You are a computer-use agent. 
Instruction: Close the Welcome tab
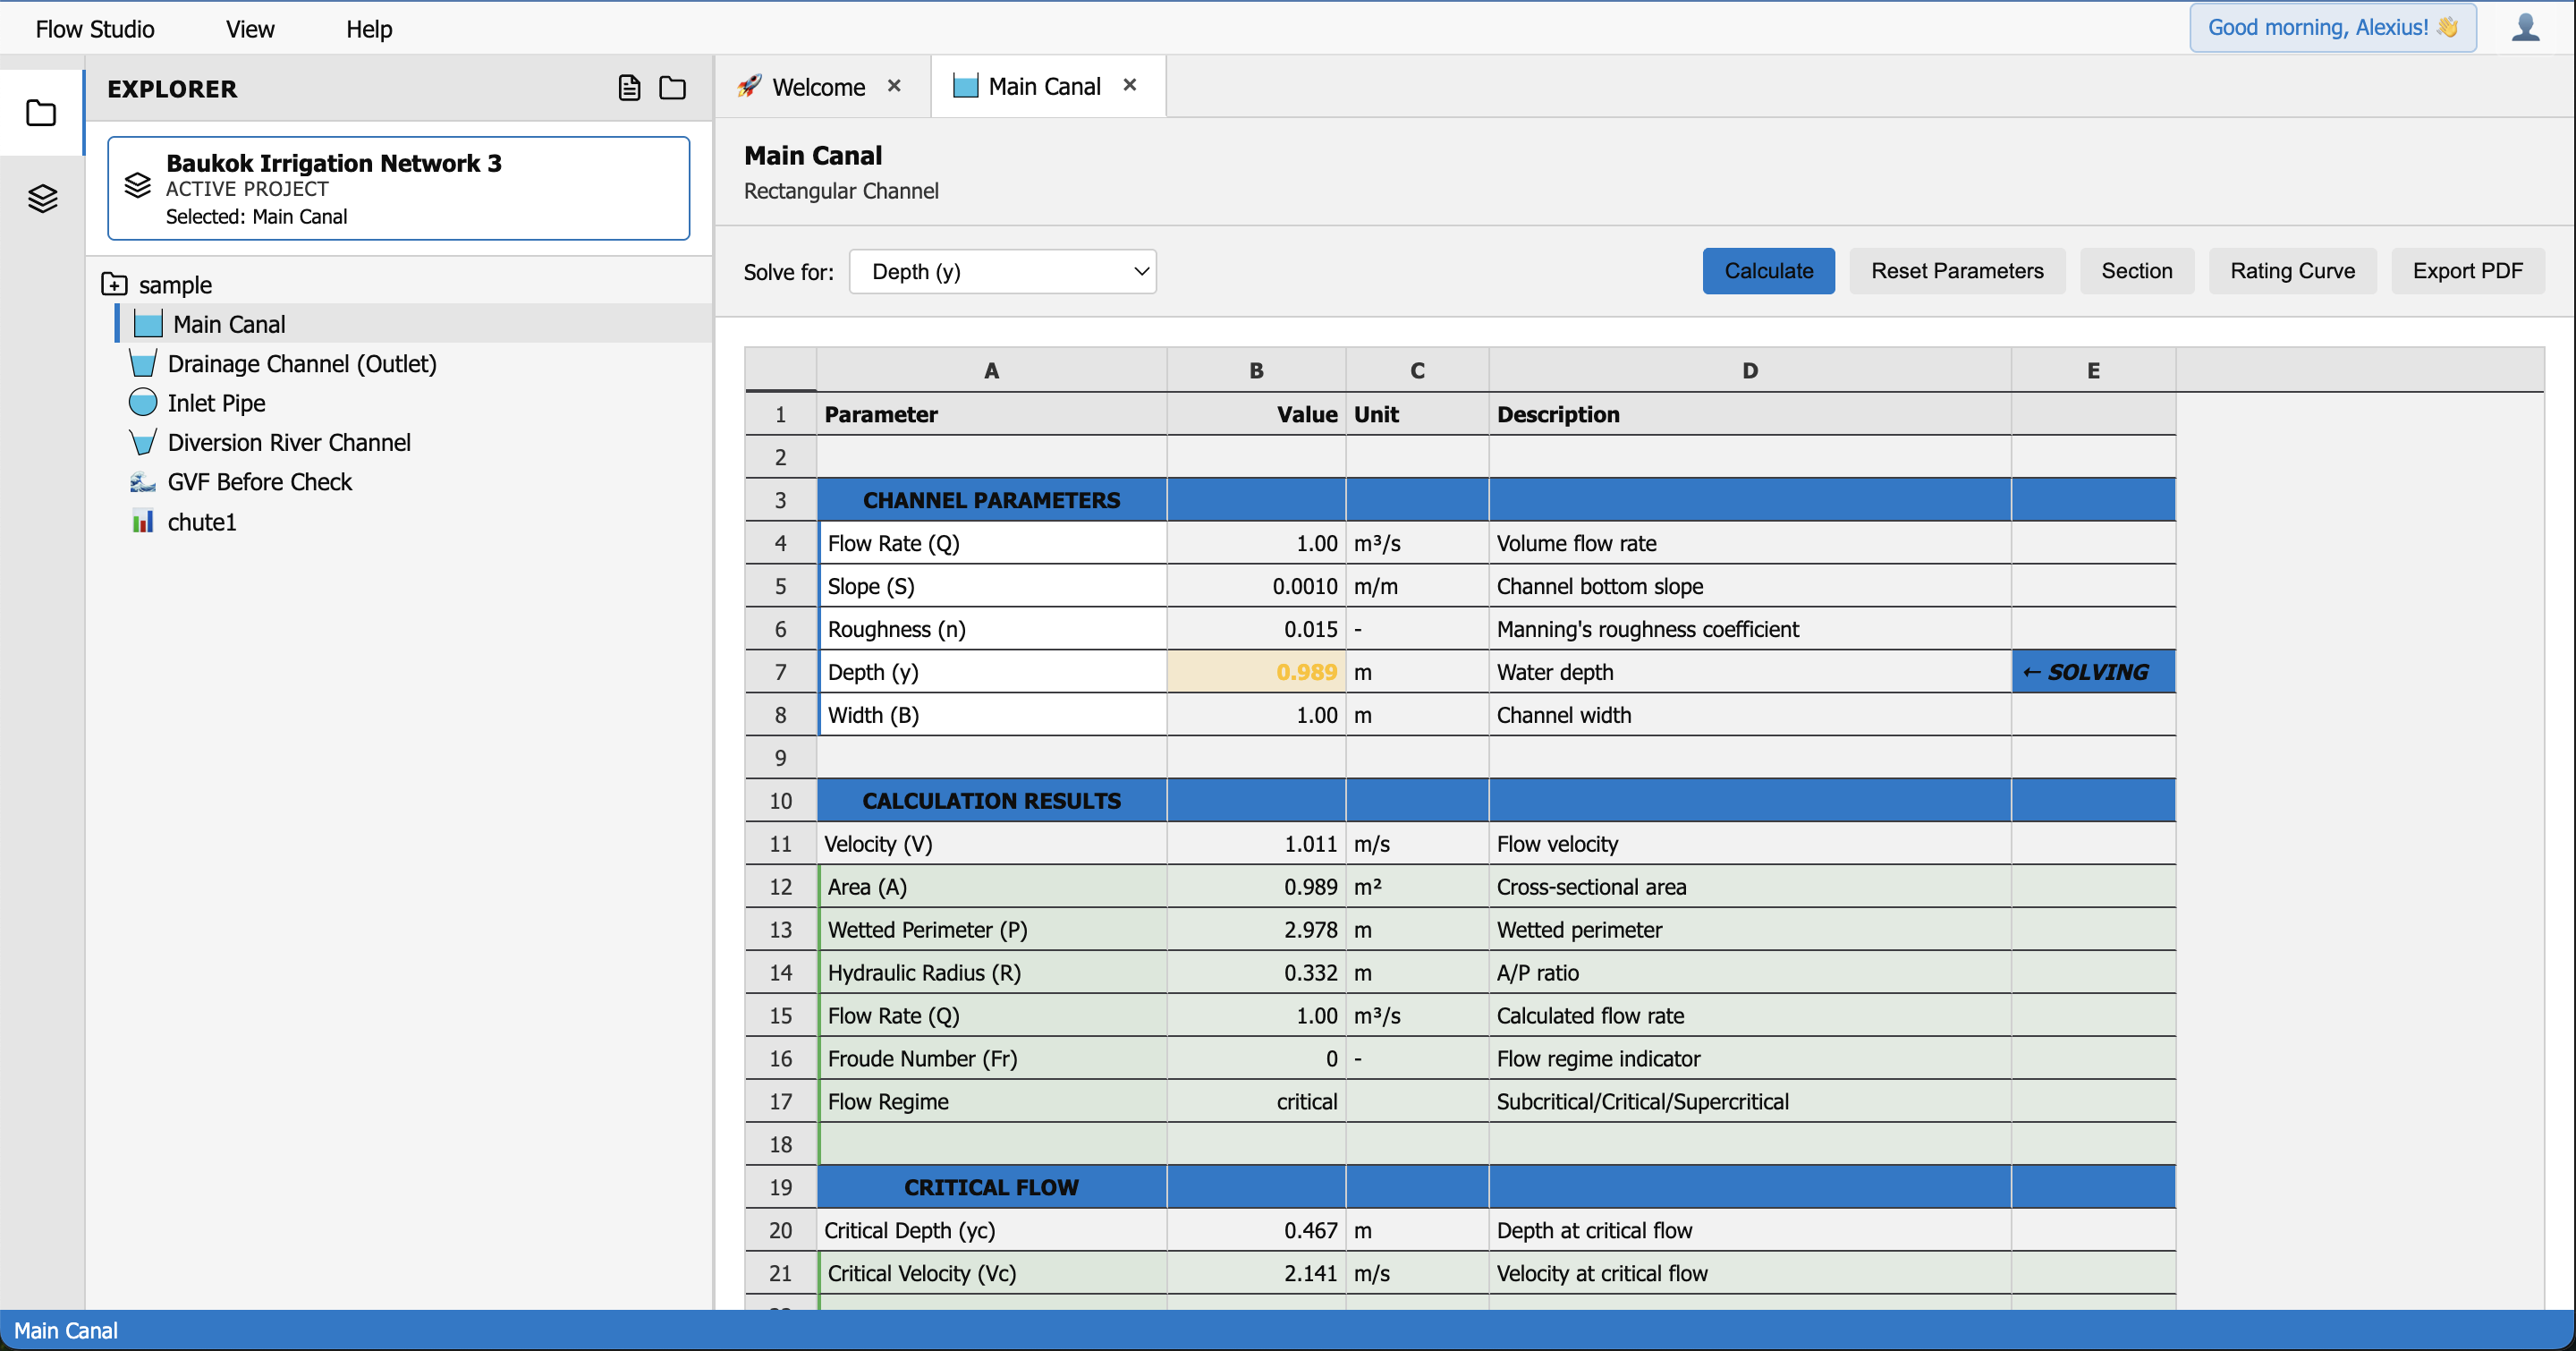(894, 86)
